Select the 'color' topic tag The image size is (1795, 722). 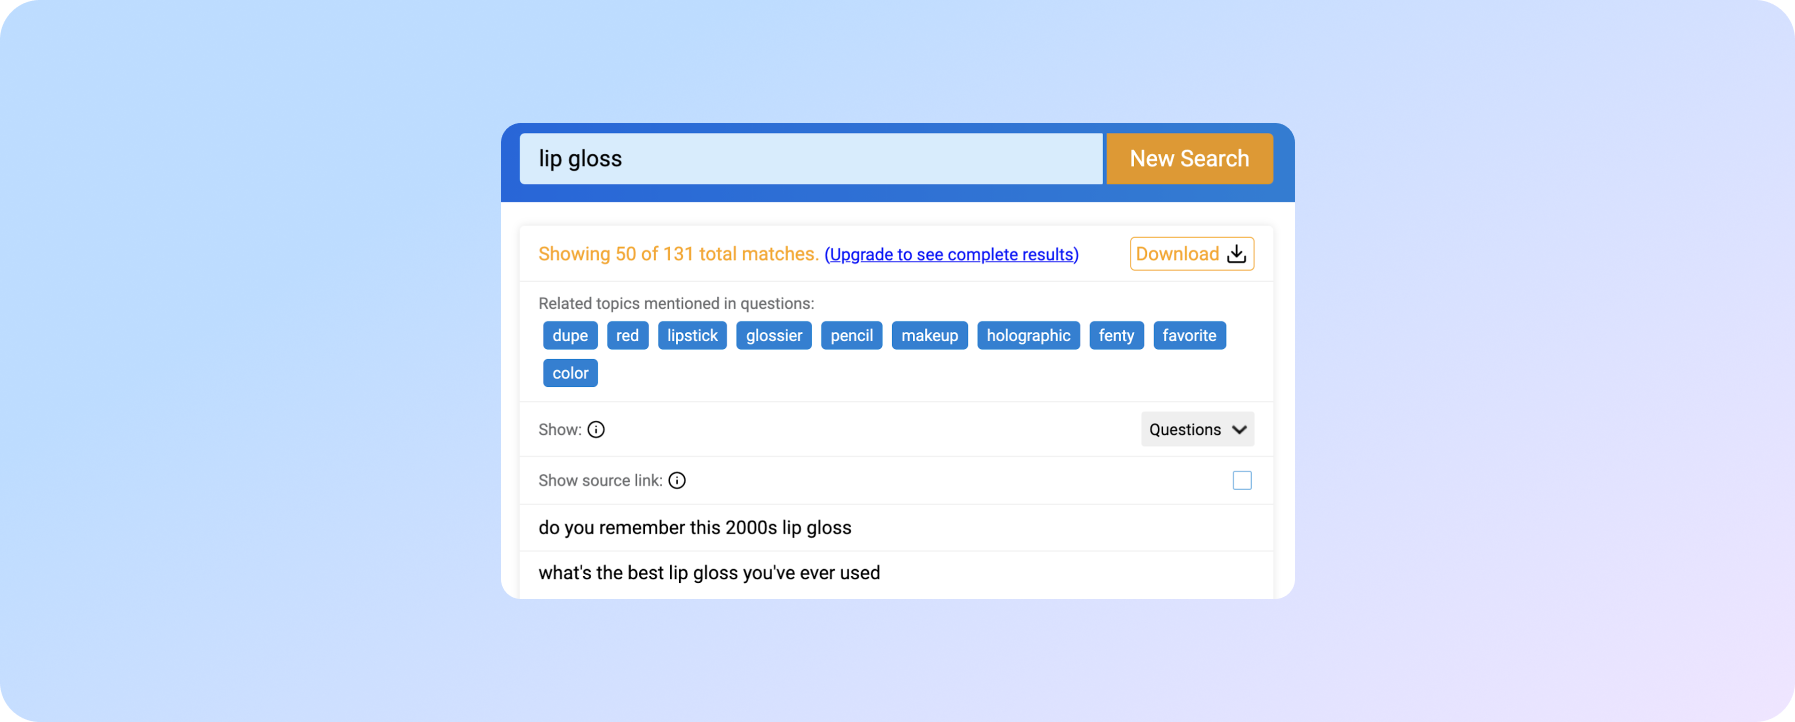570,372
